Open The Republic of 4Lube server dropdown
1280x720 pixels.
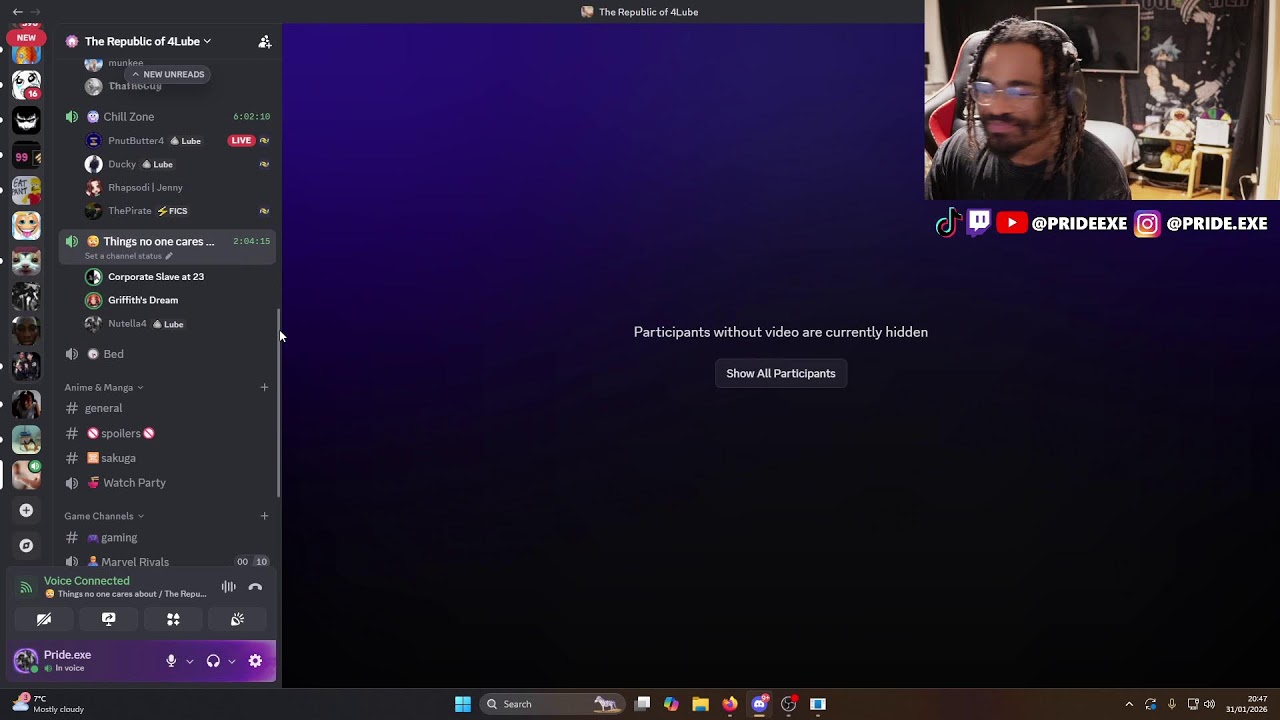point(147,41)
